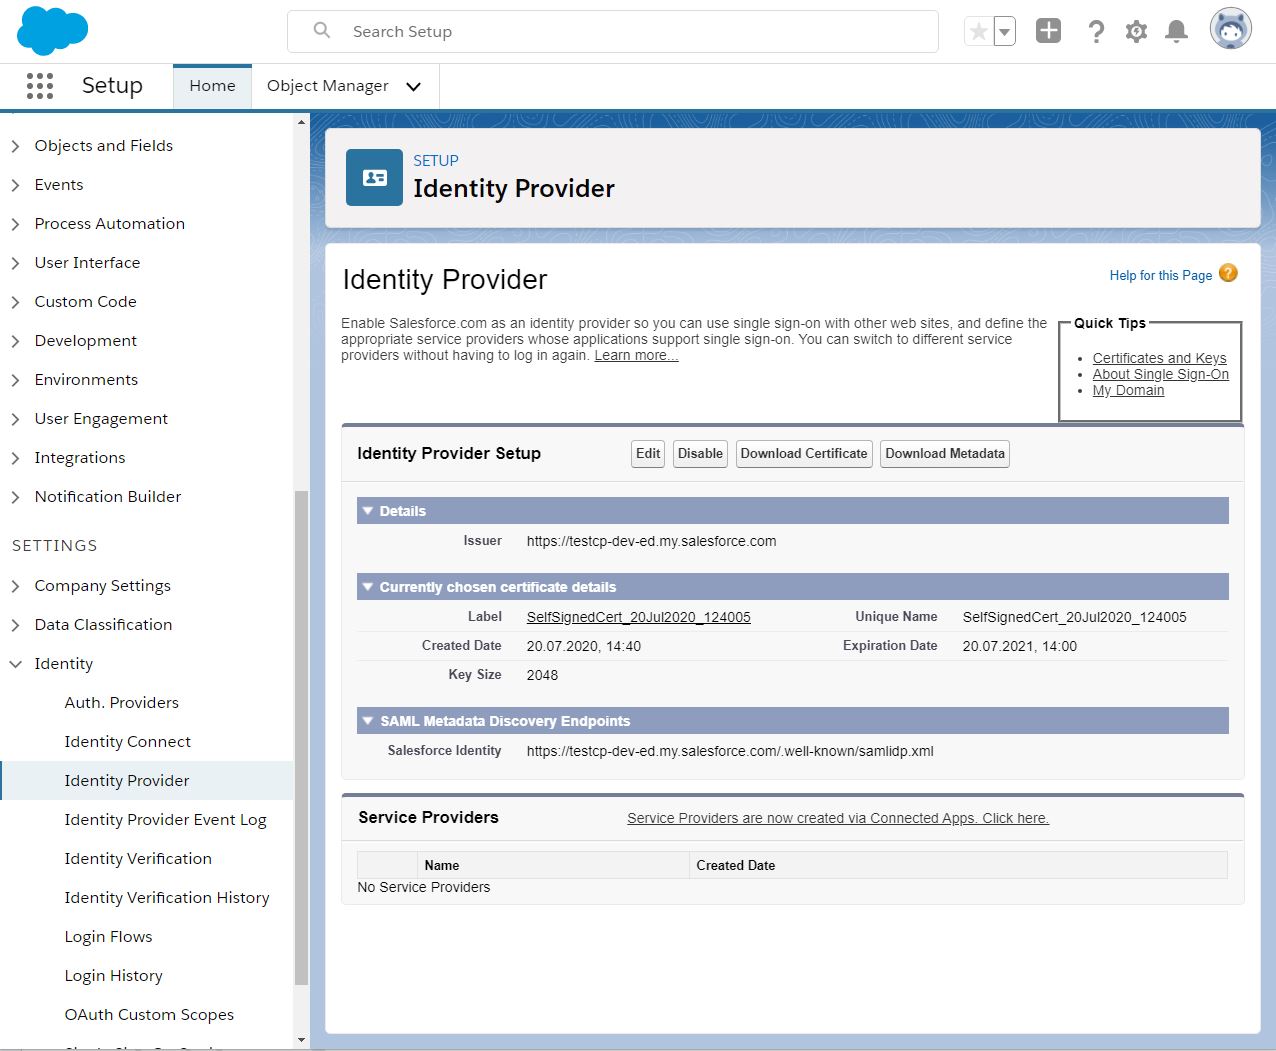This screenshot has width=1276, height=1051.
Task: Click inside the Search Setup field
Action: point(613,31)
